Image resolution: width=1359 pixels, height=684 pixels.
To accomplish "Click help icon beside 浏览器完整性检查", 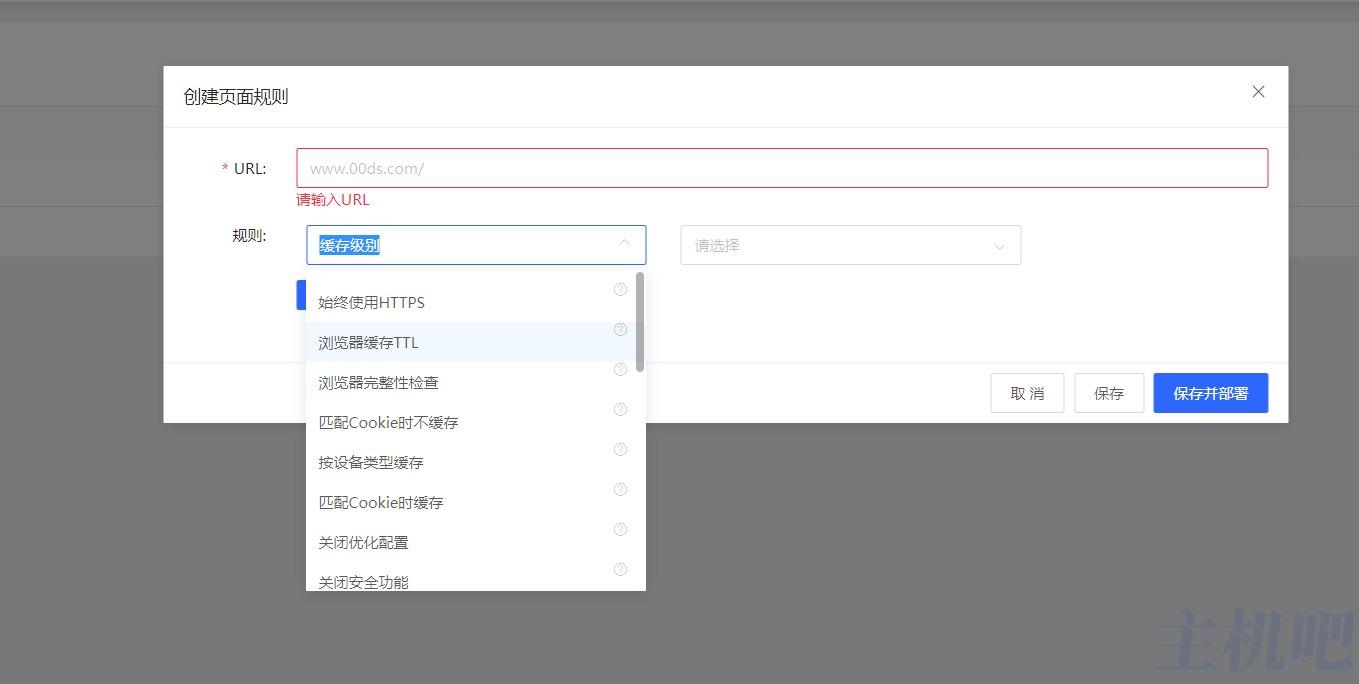I will point(620,369).
